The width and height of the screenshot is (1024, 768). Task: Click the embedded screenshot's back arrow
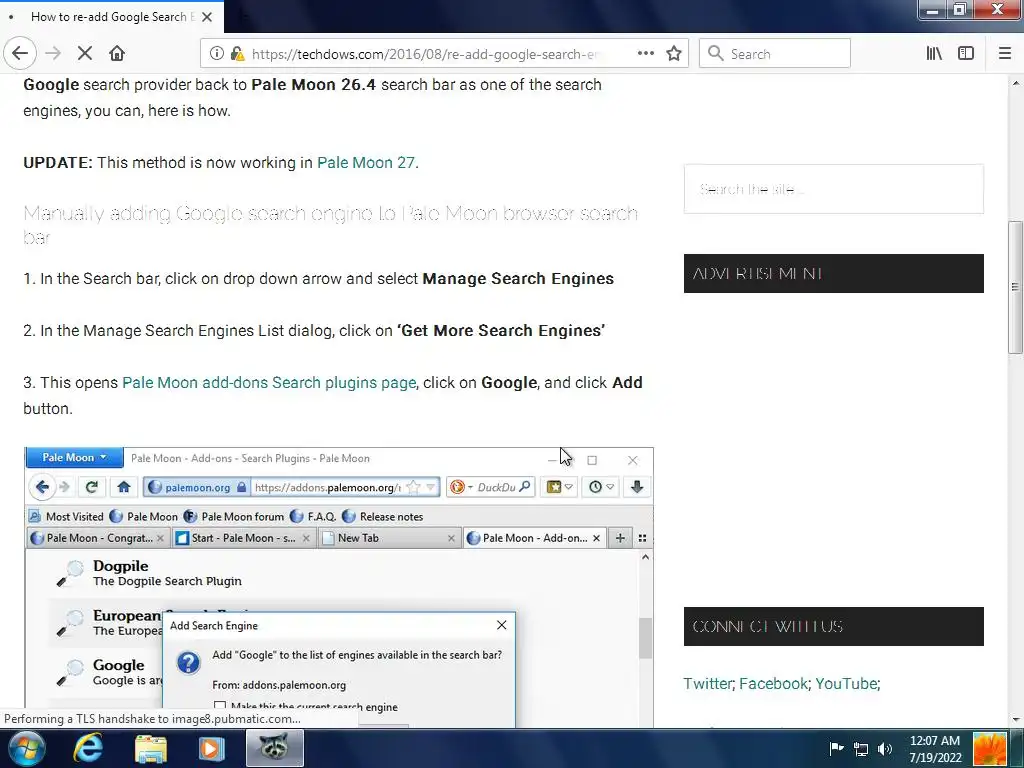[x=42, y=487]
